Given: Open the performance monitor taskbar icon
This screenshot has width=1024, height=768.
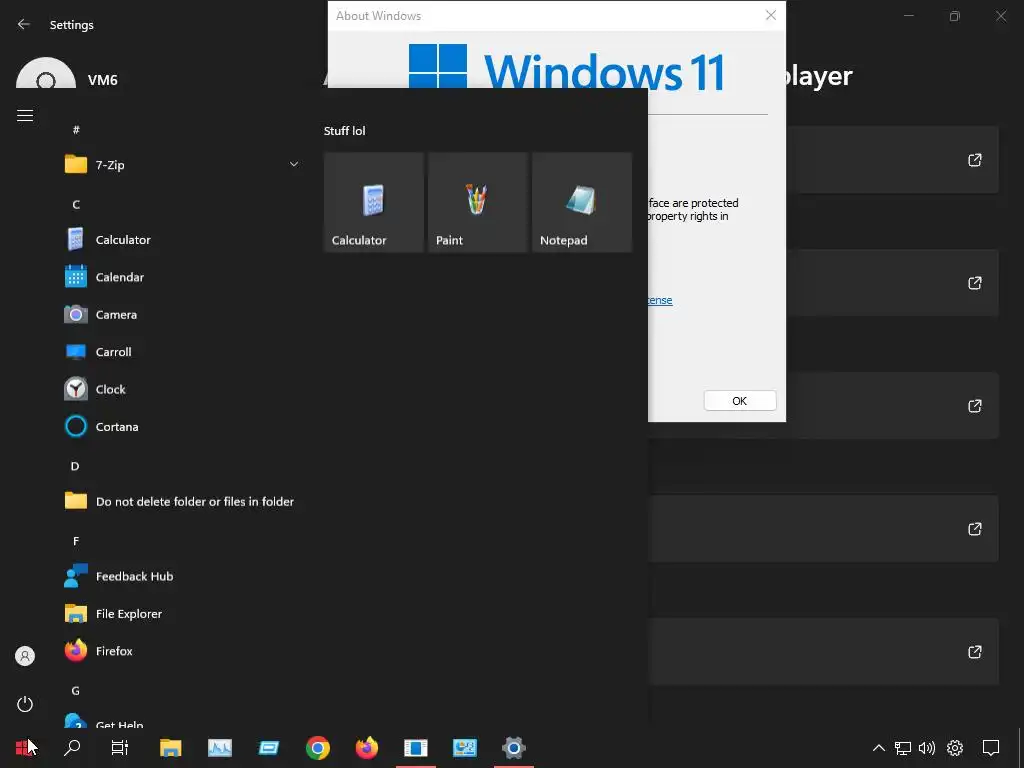Looking at the screenshot, I should pos(219,748).
